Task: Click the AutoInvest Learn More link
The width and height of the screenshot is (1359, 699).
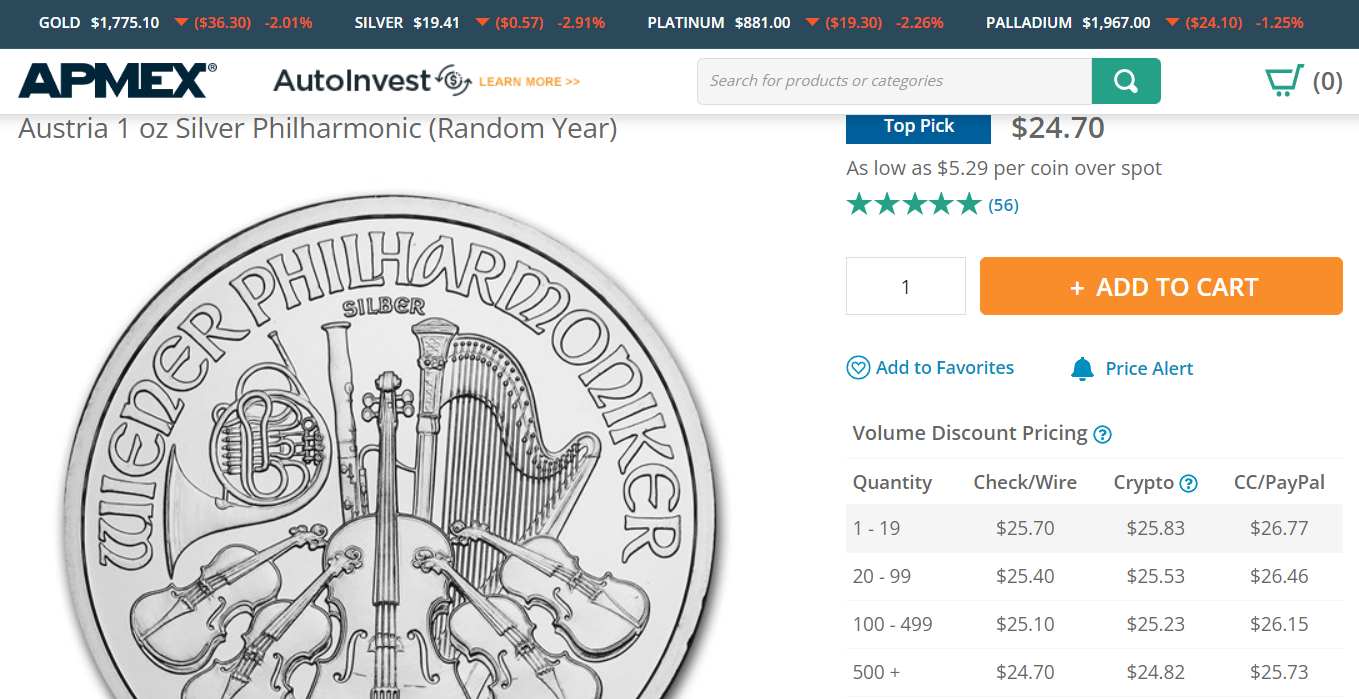Action: (x=529, y=82)
